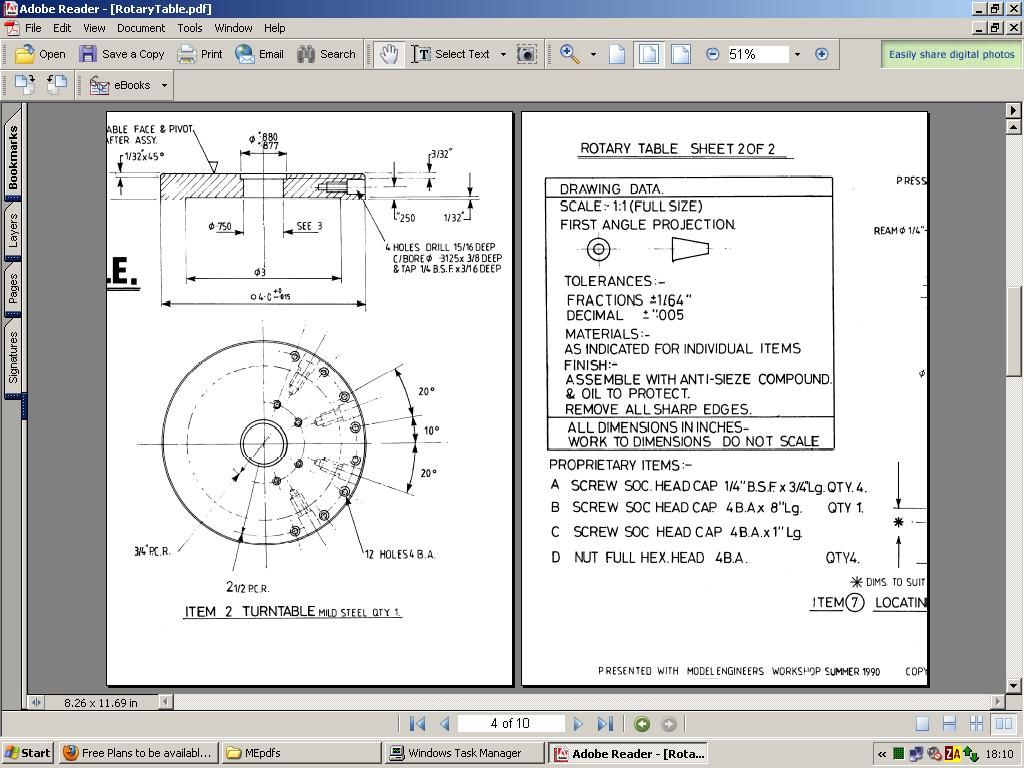The image size is (1024, 768).
Task: Click the scroll up arrow
Action: tap(1013, 127)
